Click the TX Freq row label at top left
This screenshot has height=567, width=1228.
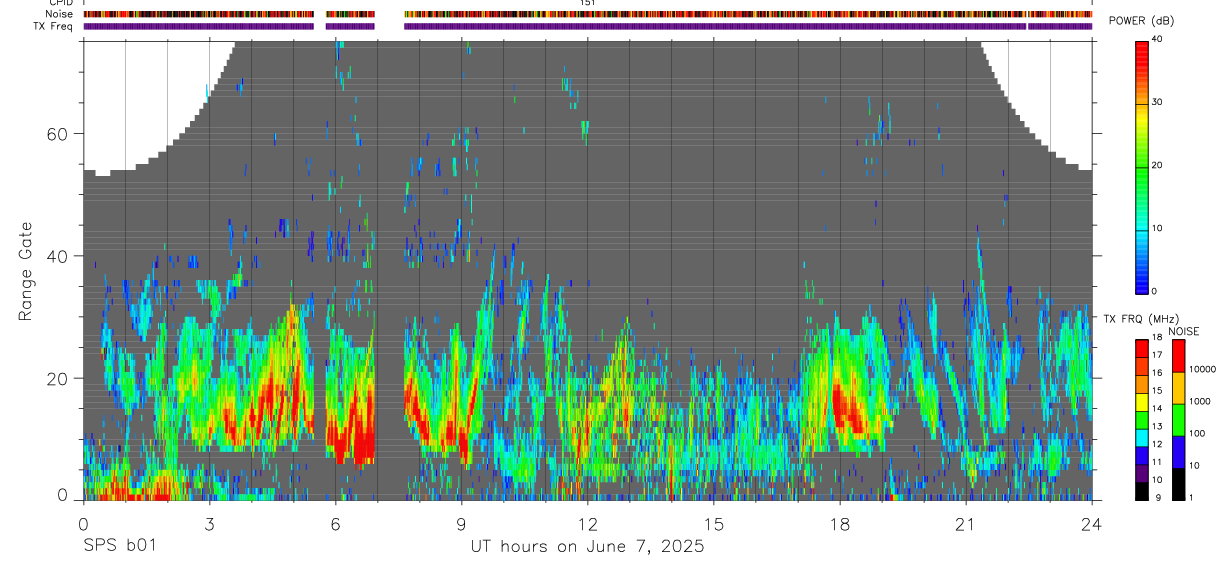[x=54, y=26]
